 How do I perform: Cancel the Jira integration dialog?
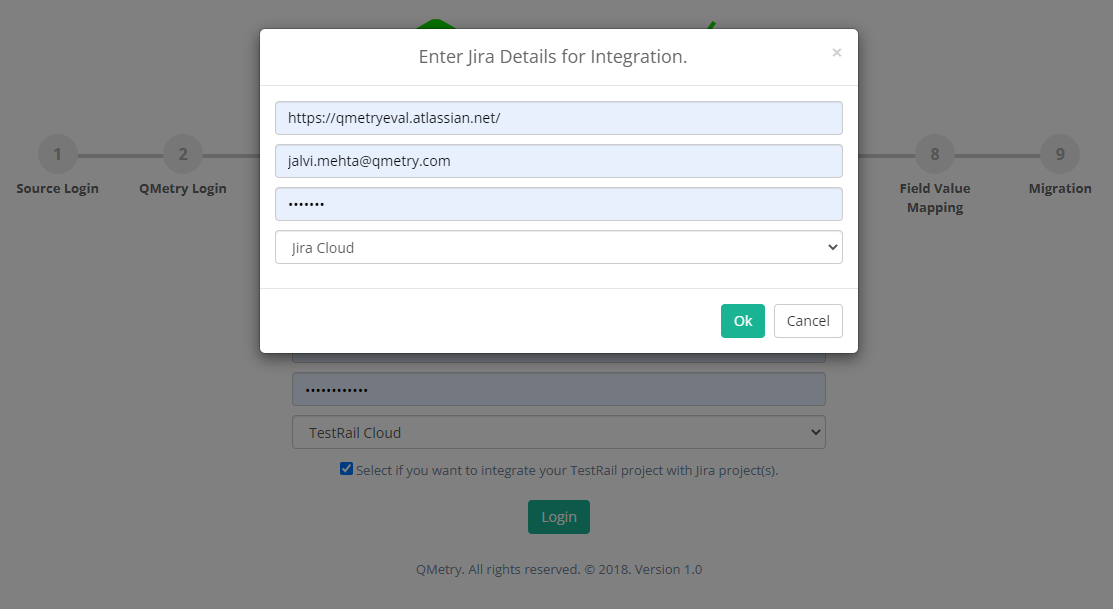point(808,321)
